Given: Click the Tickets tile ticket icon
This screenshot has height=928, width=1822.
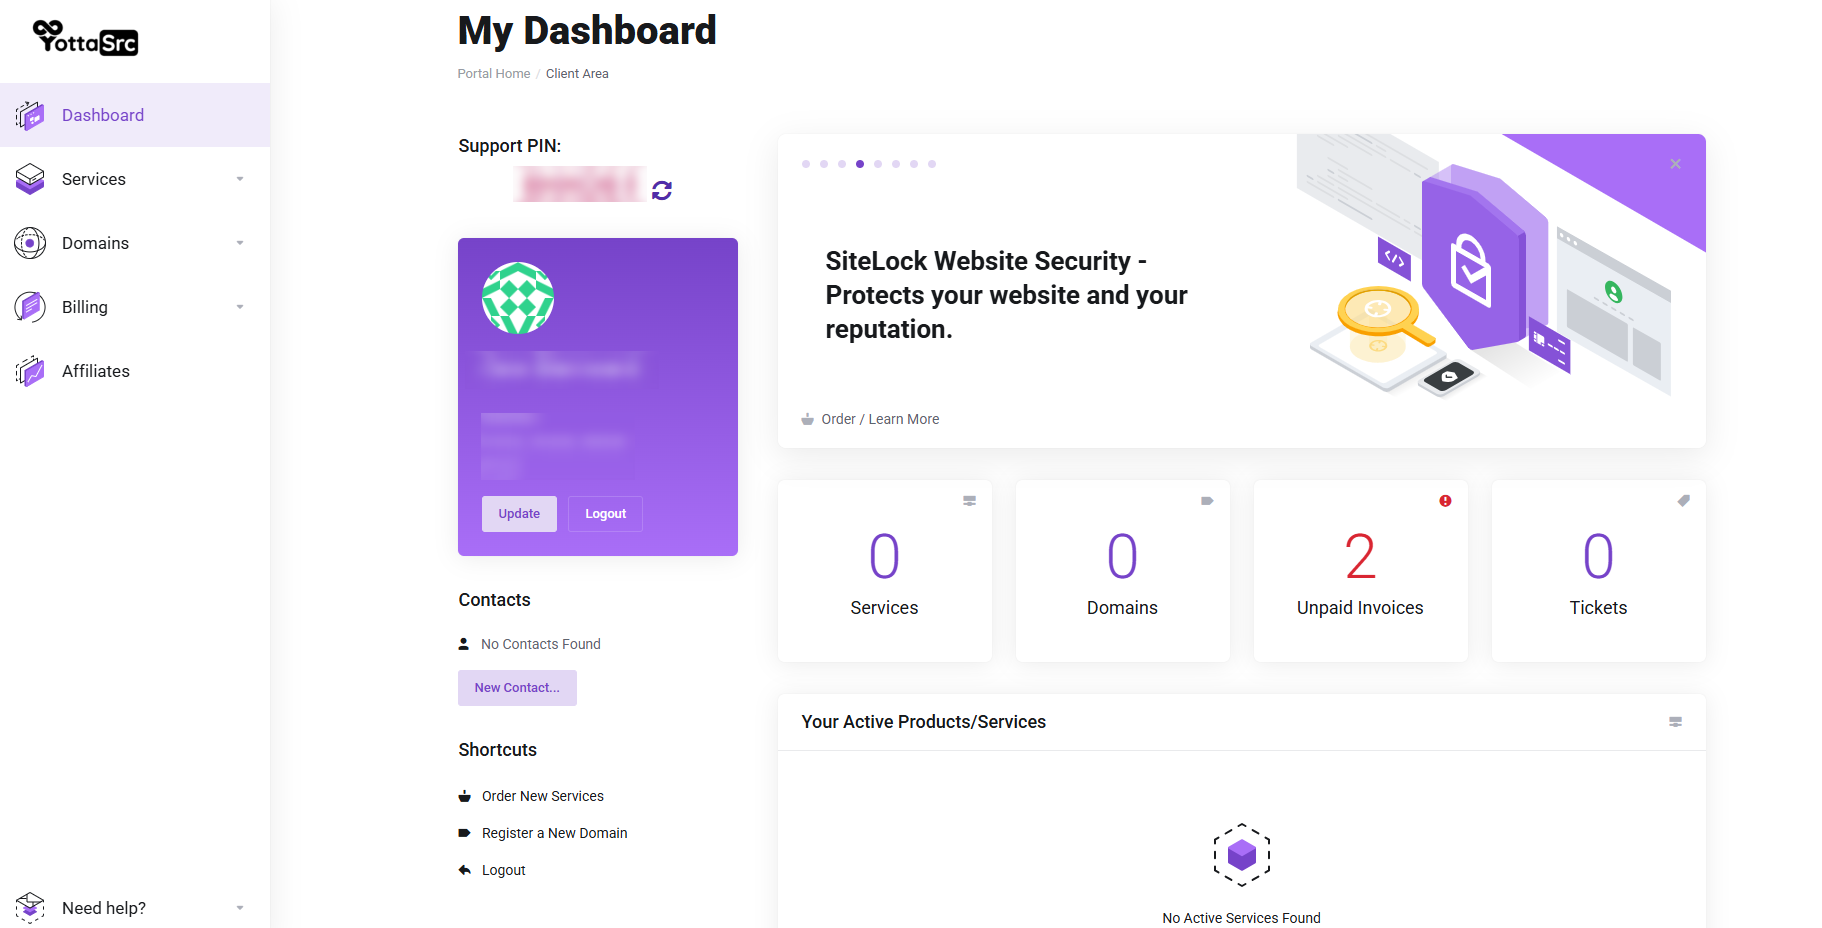Looking at the screenshot, I should click(1683, 501).
